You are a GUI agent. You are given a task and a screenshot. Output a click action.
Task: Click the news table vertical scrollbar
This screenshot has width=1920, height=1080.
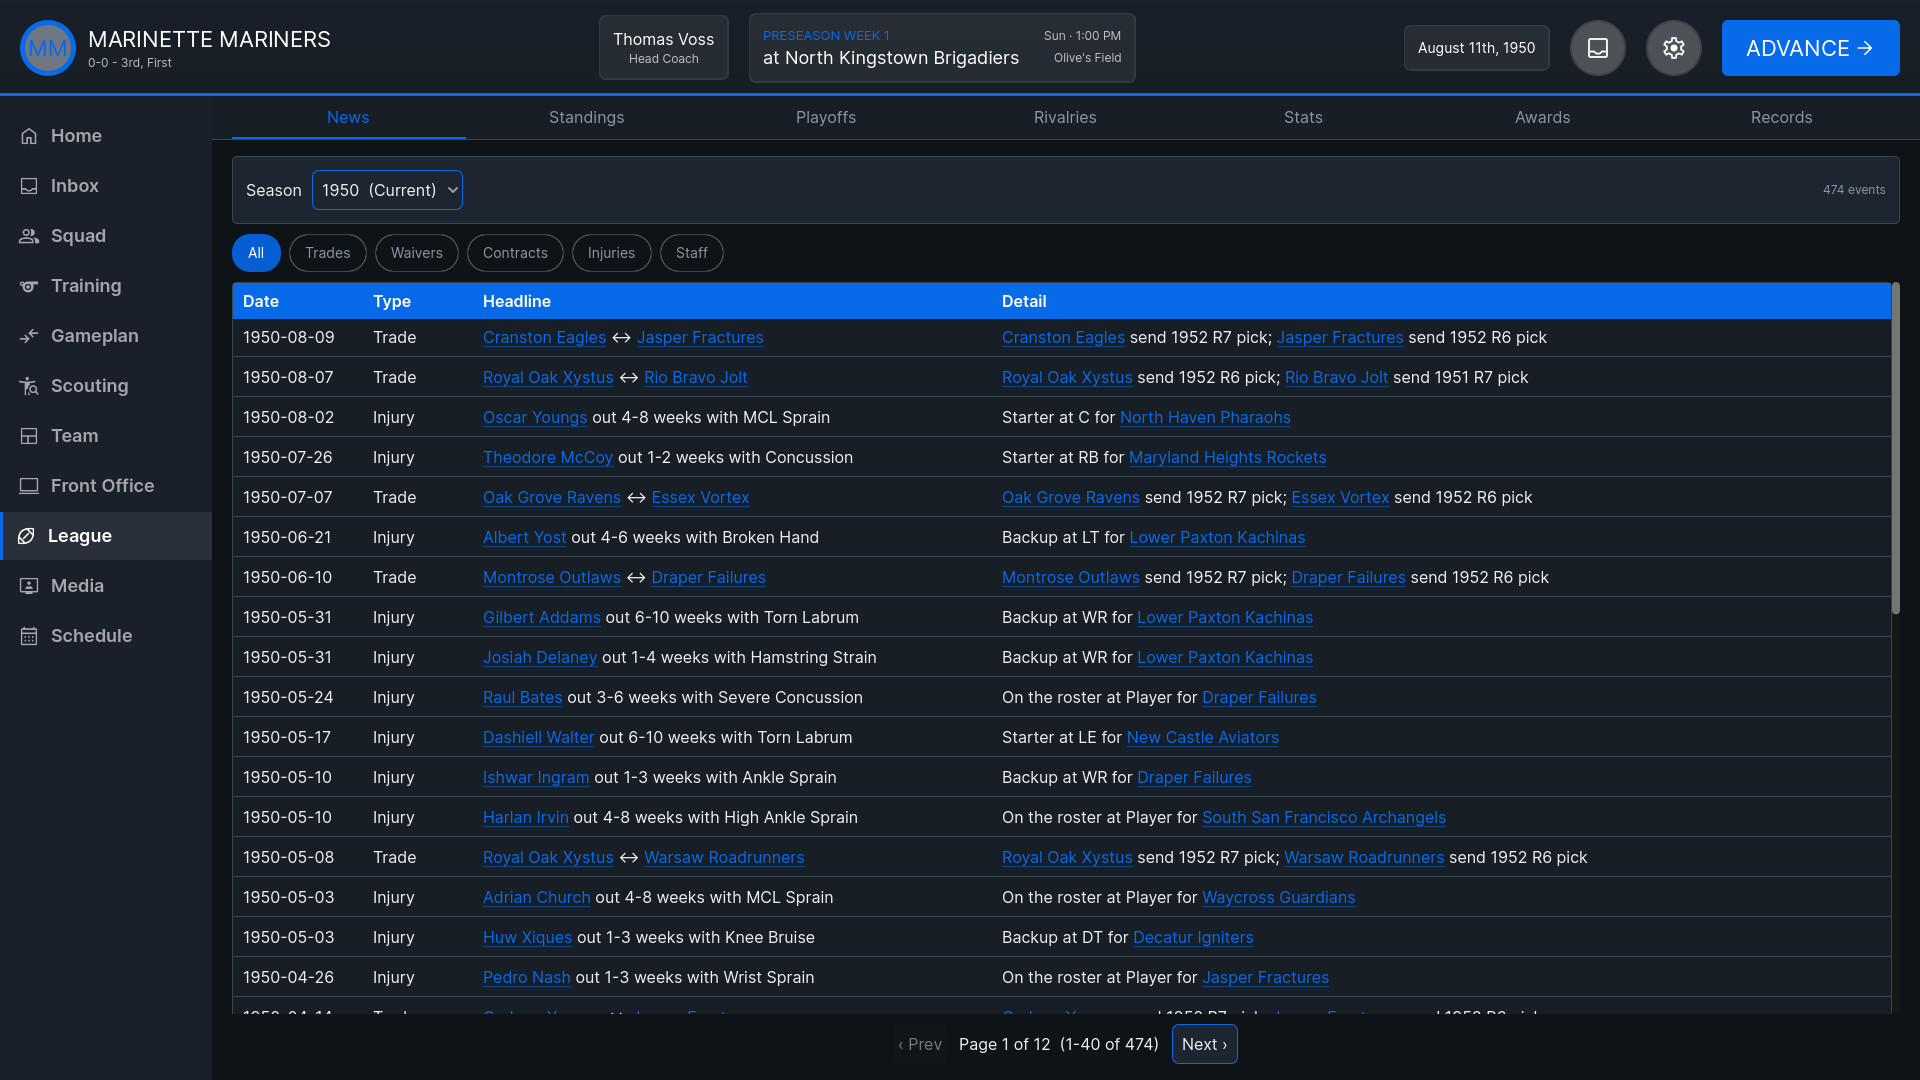coord(1895,448)
